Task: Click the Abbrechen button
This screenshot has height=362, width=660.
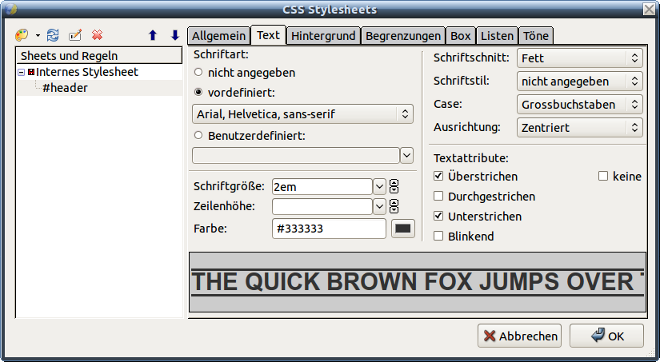Action: pyautogui.click(x=519, y=336)
